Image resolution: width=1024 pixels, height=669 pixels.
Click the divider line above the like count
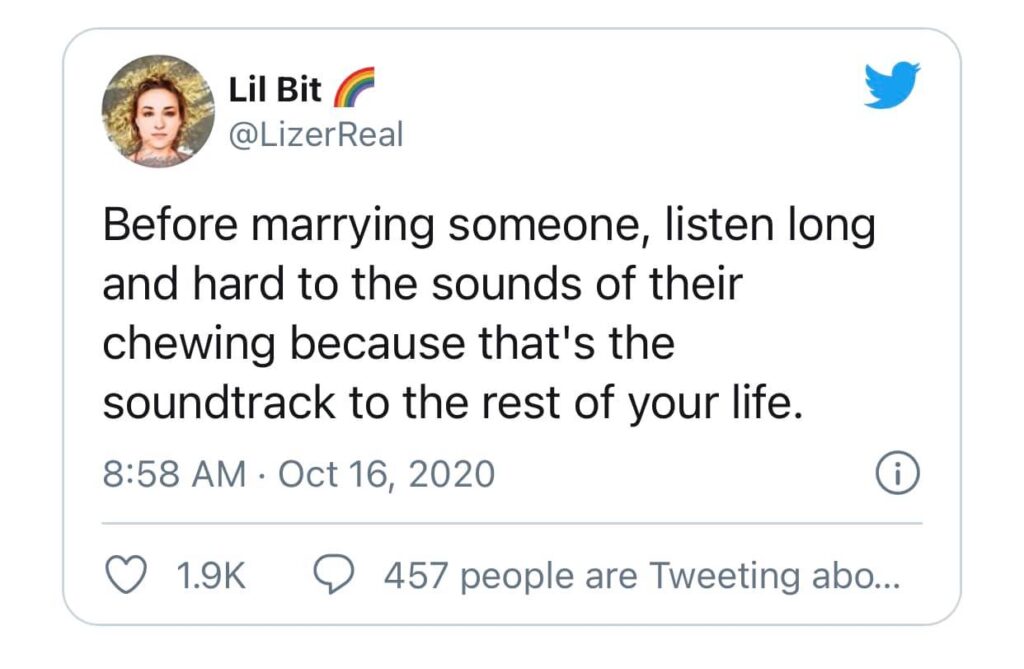512,522
